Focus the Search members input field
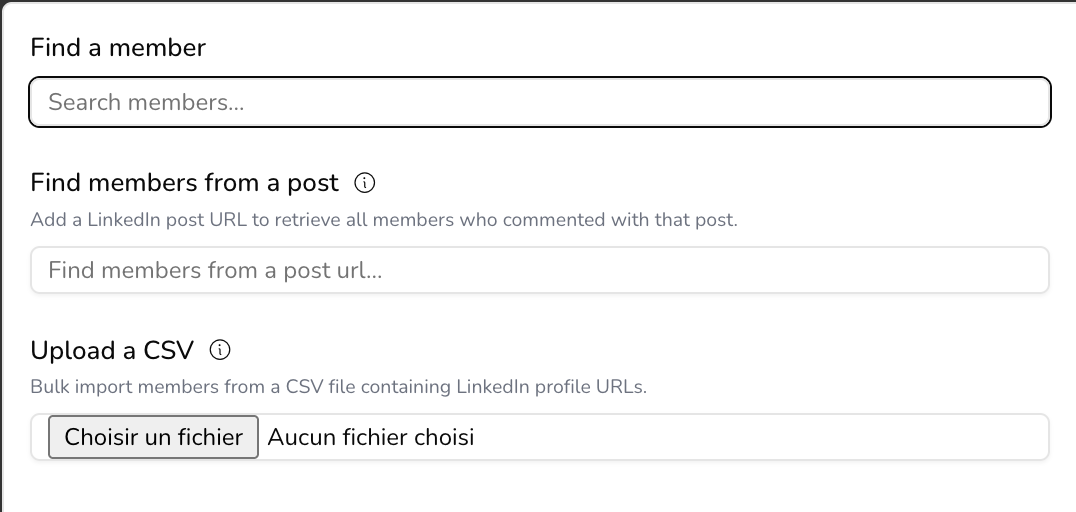Screen dimensions: 1076x512 click(539, 102)
